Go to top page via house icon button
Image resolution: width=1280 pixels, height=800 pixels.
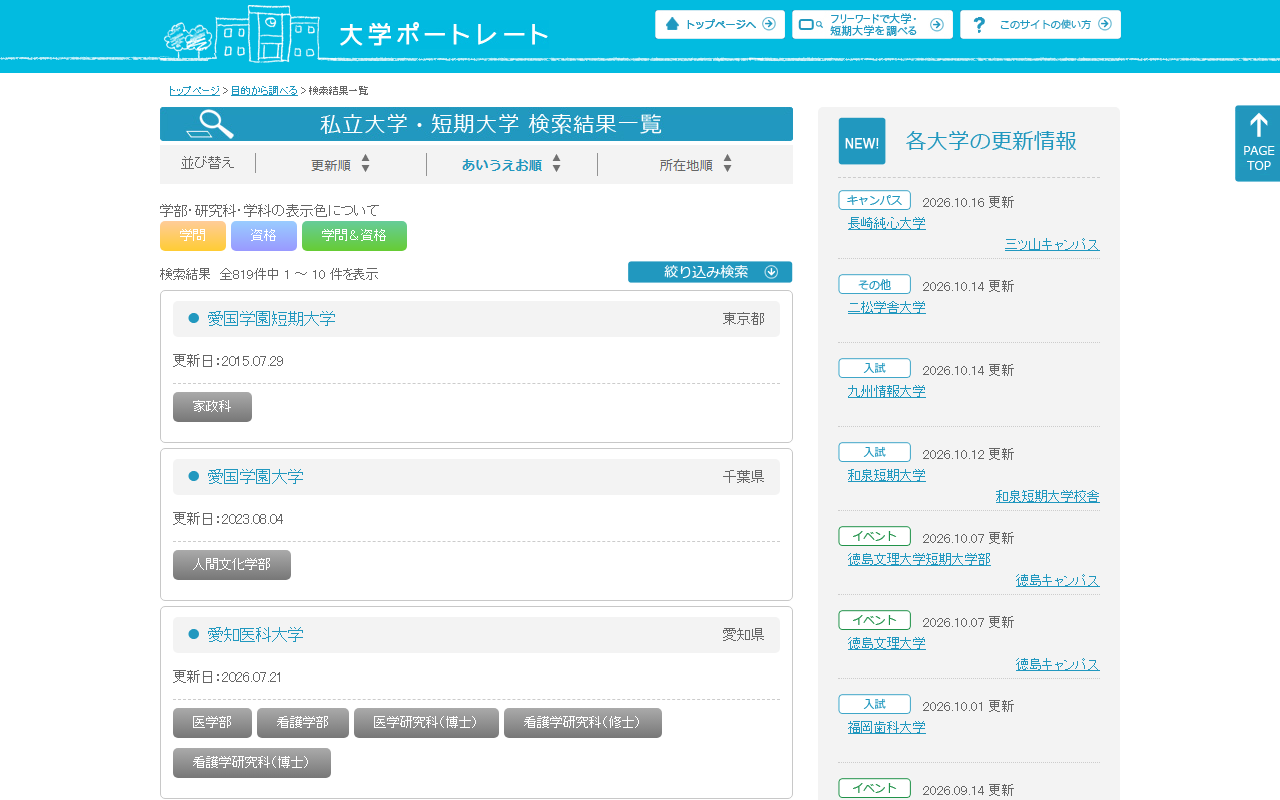click(720, 24)
